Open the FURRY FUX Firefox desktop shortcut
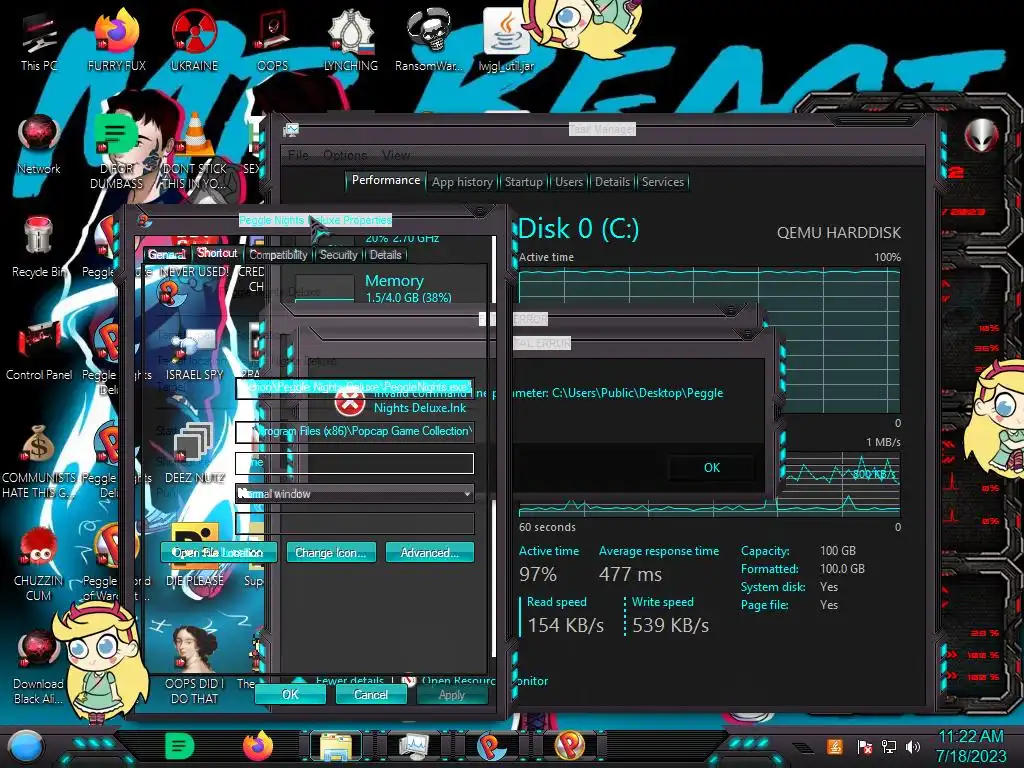 tap(116, 40)
